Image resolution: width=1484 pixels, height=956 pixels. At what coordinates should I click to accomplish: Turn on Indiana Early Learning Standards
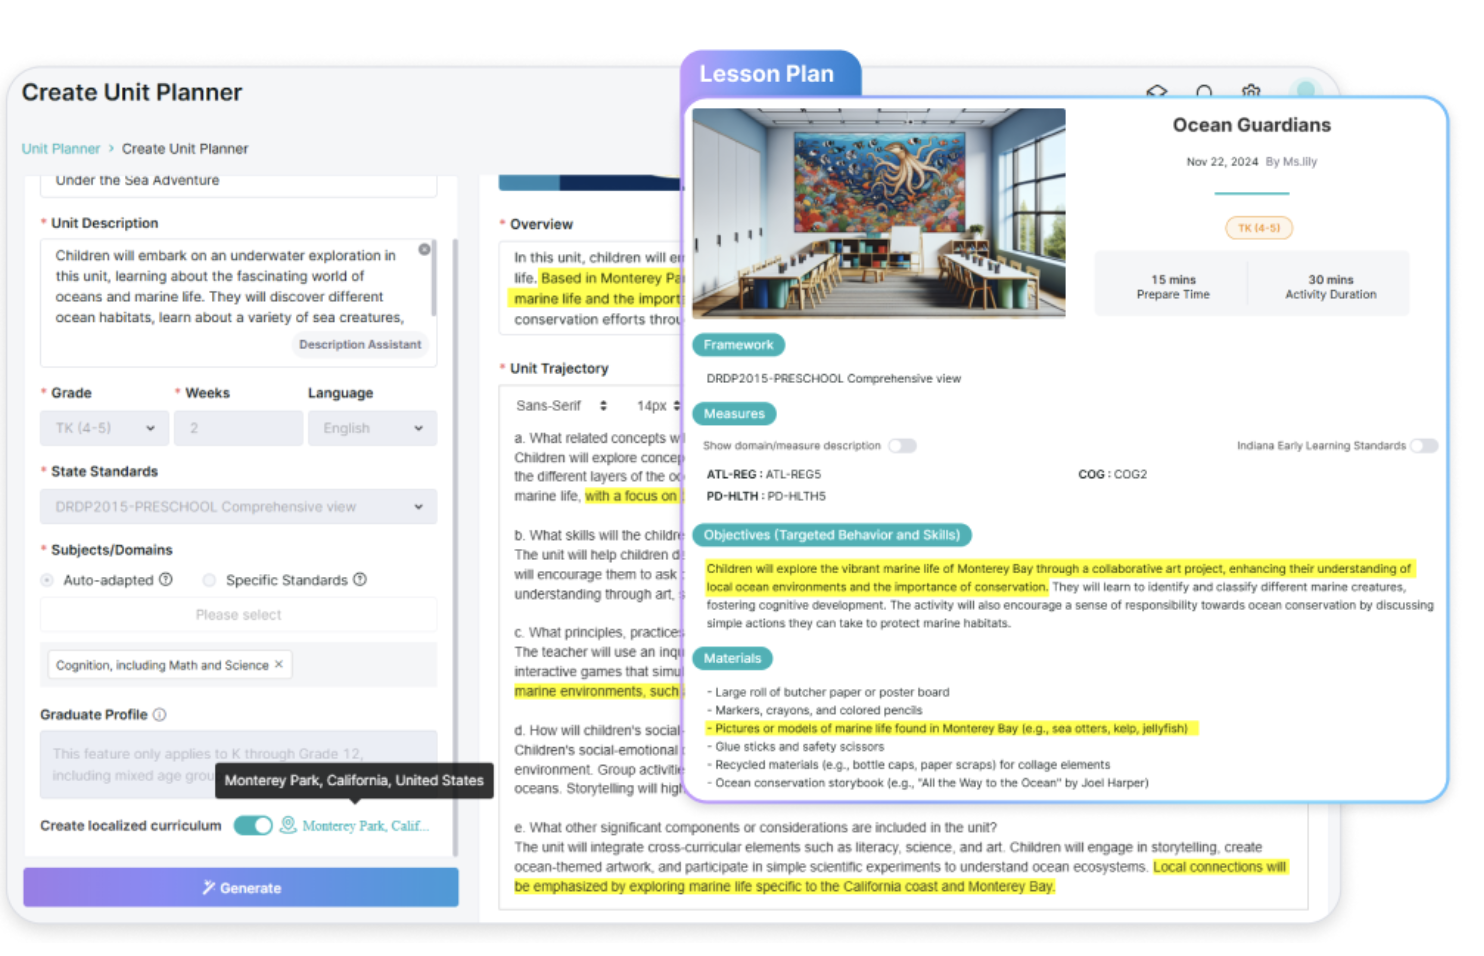[1424, 446]
